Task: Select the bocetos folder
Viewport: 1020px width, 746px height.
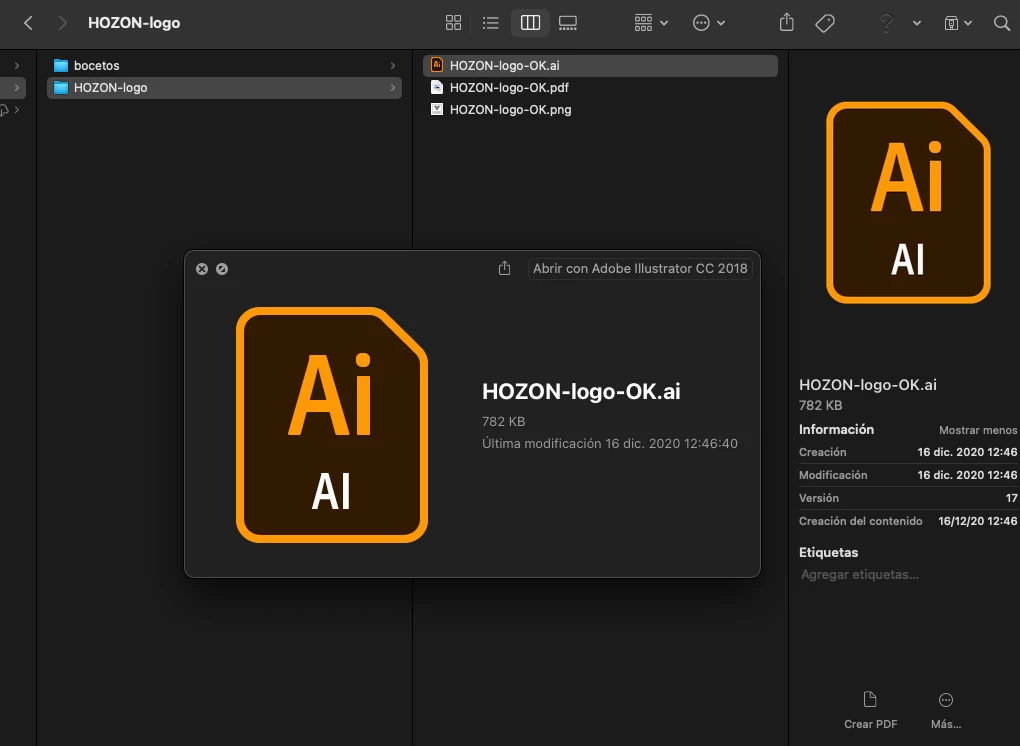Action: [224, 66]
